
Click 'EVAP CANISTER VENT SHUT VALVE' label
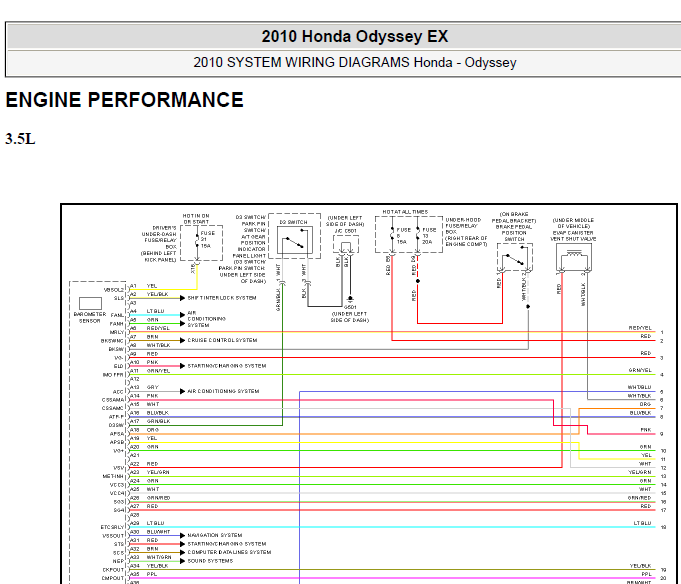tap(573, 236)
